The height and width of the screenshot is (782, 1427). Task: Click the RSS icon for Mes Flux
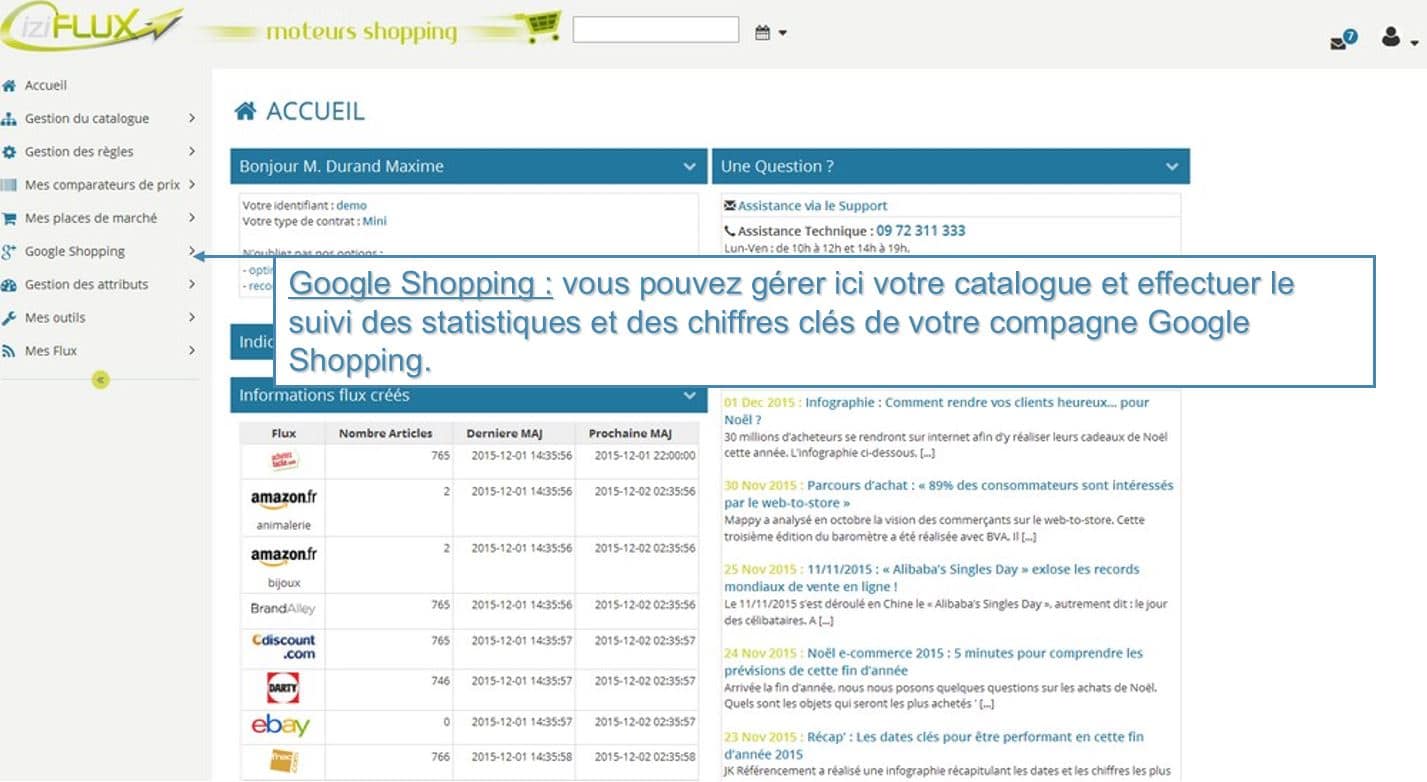tap(9, 351)
